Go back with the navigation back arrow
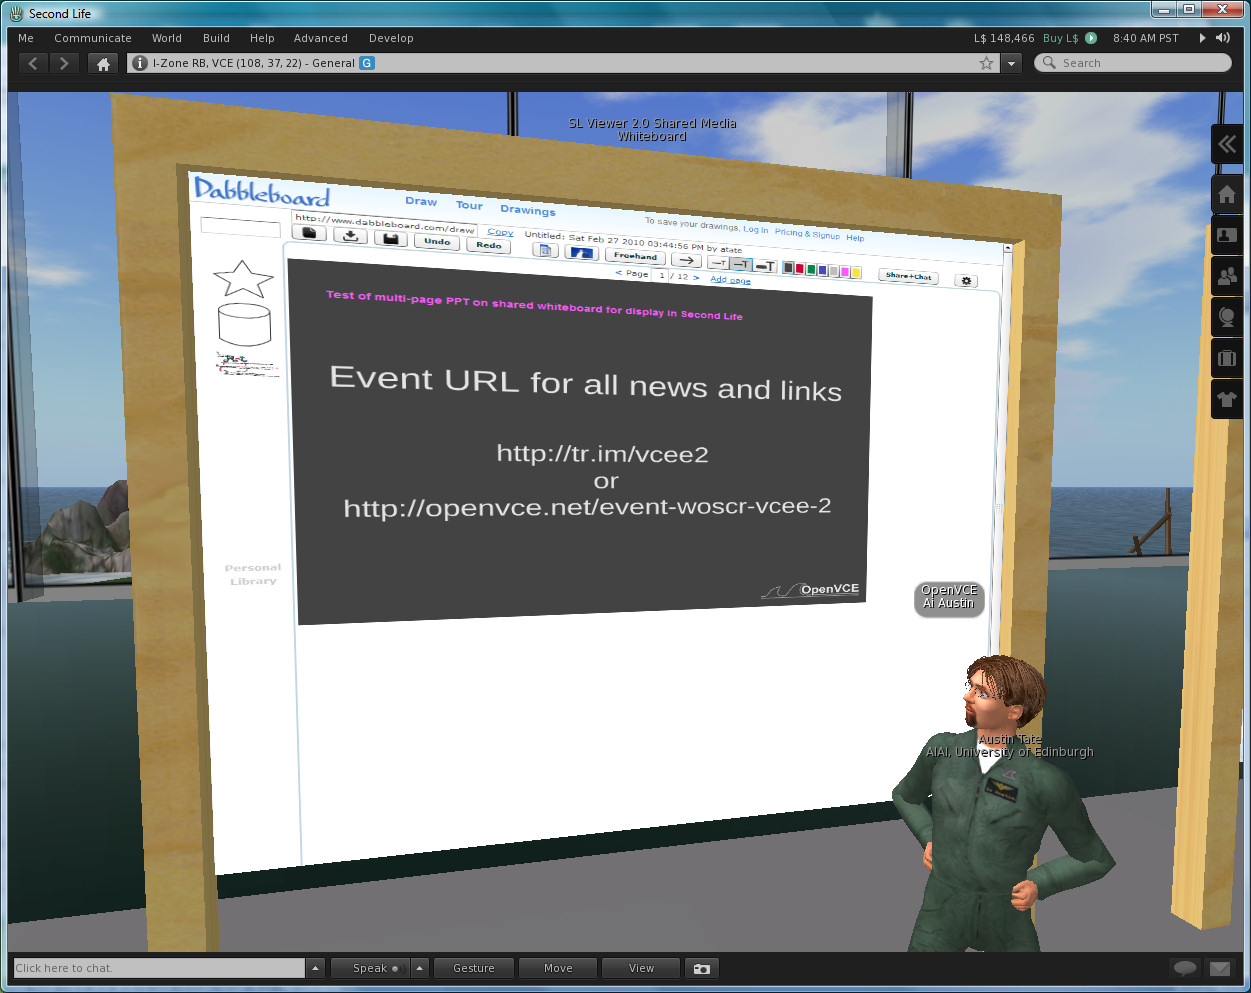Image resolution: width=1251 pixels, height=993 pixels. point(33,63)
